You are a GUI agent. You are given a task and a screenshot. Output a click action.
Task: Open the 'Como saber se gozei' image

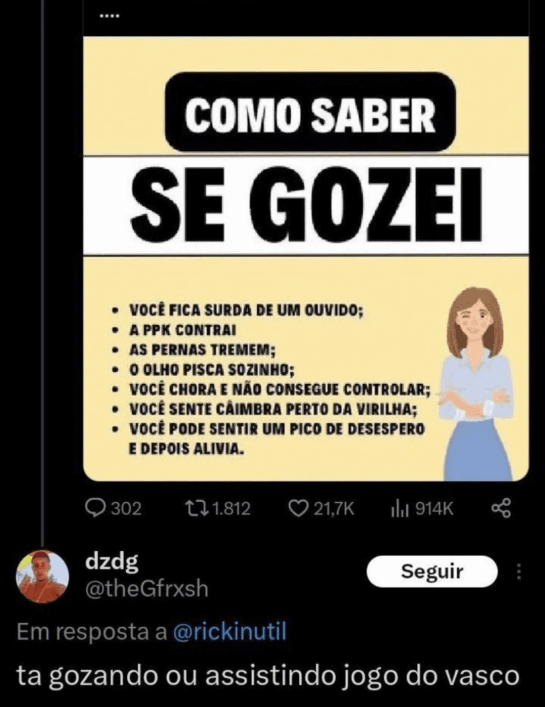click(306, 259)
